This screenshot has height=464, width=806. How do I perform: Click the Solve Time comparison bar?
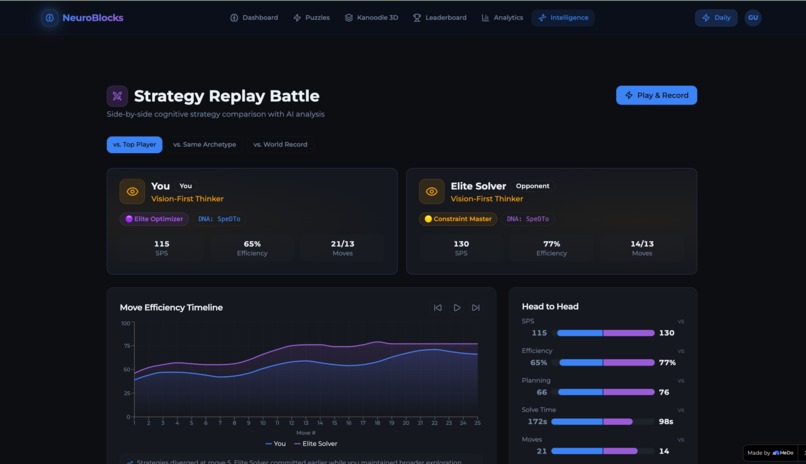pyautogui.click(x=603, y=422)
